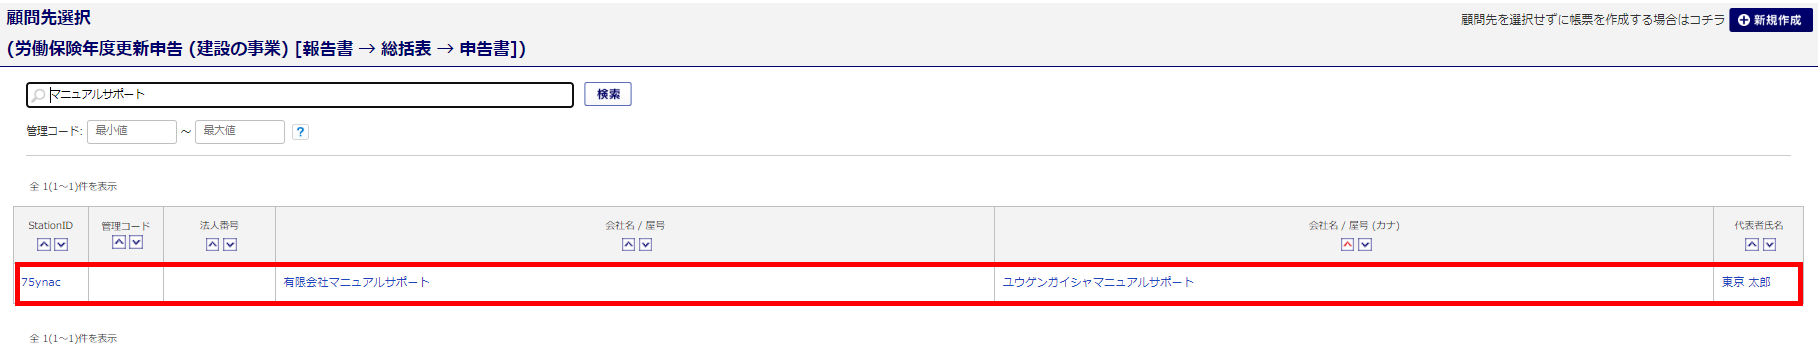Sort StationID column descending

(x=61, y=245)
